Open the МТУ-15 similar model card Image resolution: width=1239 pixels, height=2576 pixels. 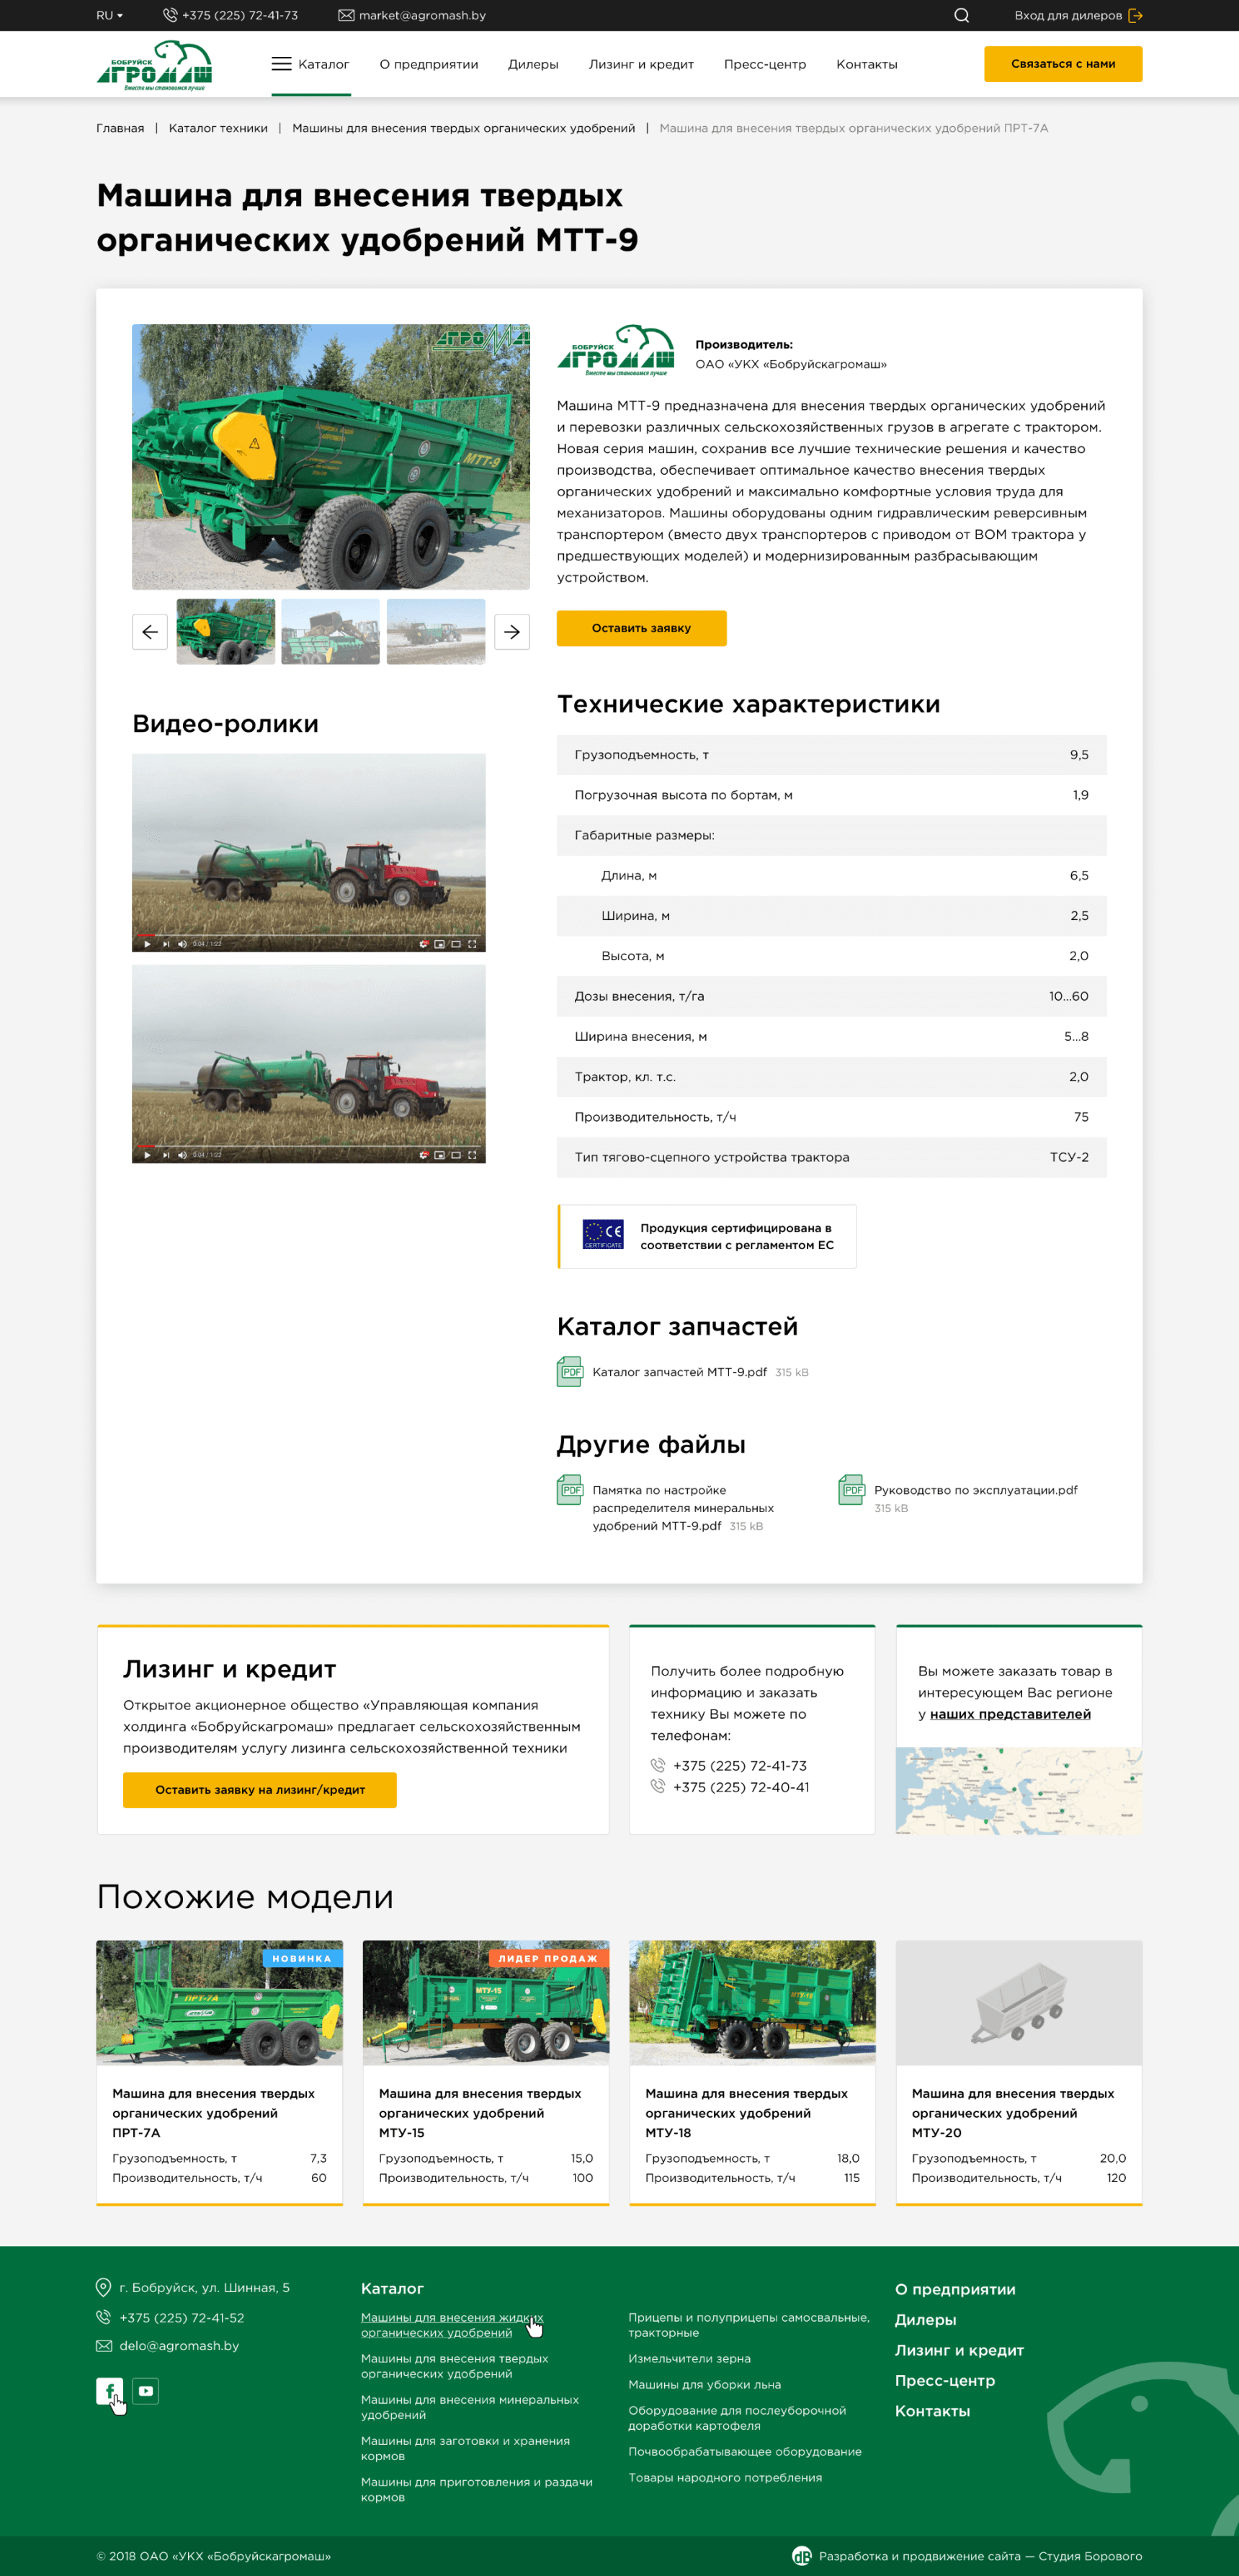pyautogui.click(x=486, y=2073)
